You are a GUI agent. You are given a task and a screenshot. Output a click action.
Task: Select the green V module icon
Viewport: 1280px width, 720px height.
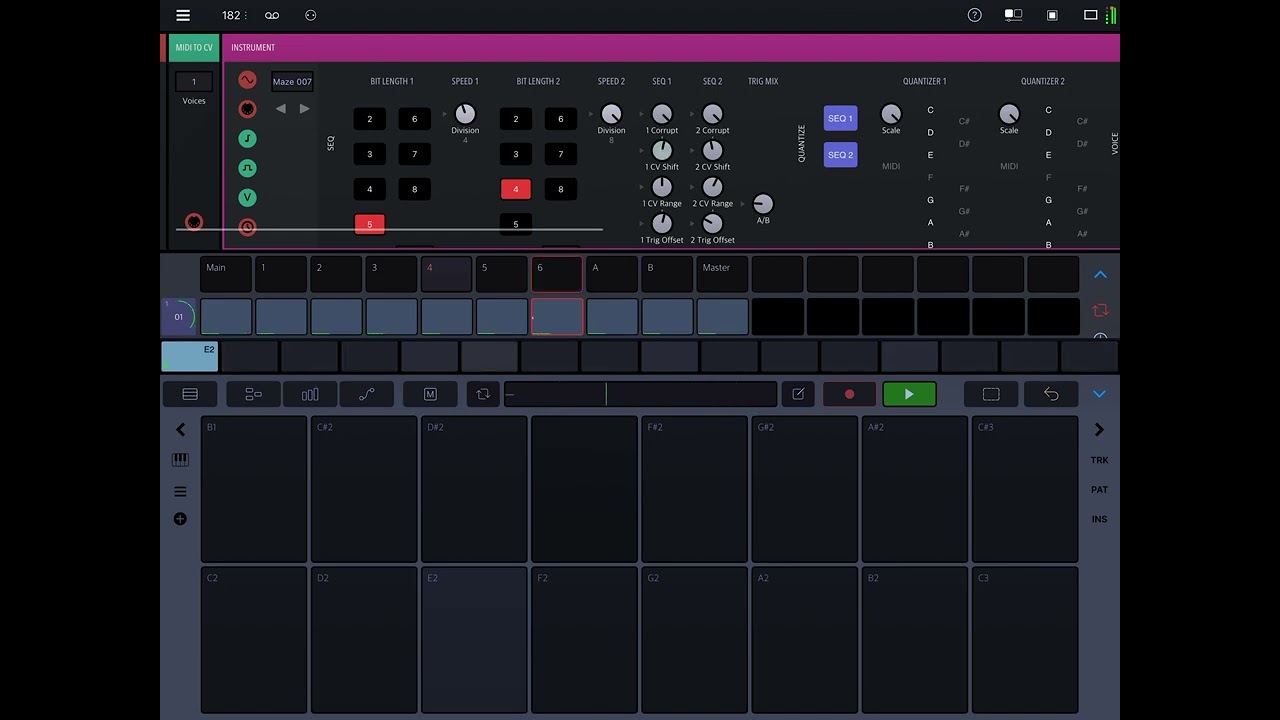tap(247, 198)
